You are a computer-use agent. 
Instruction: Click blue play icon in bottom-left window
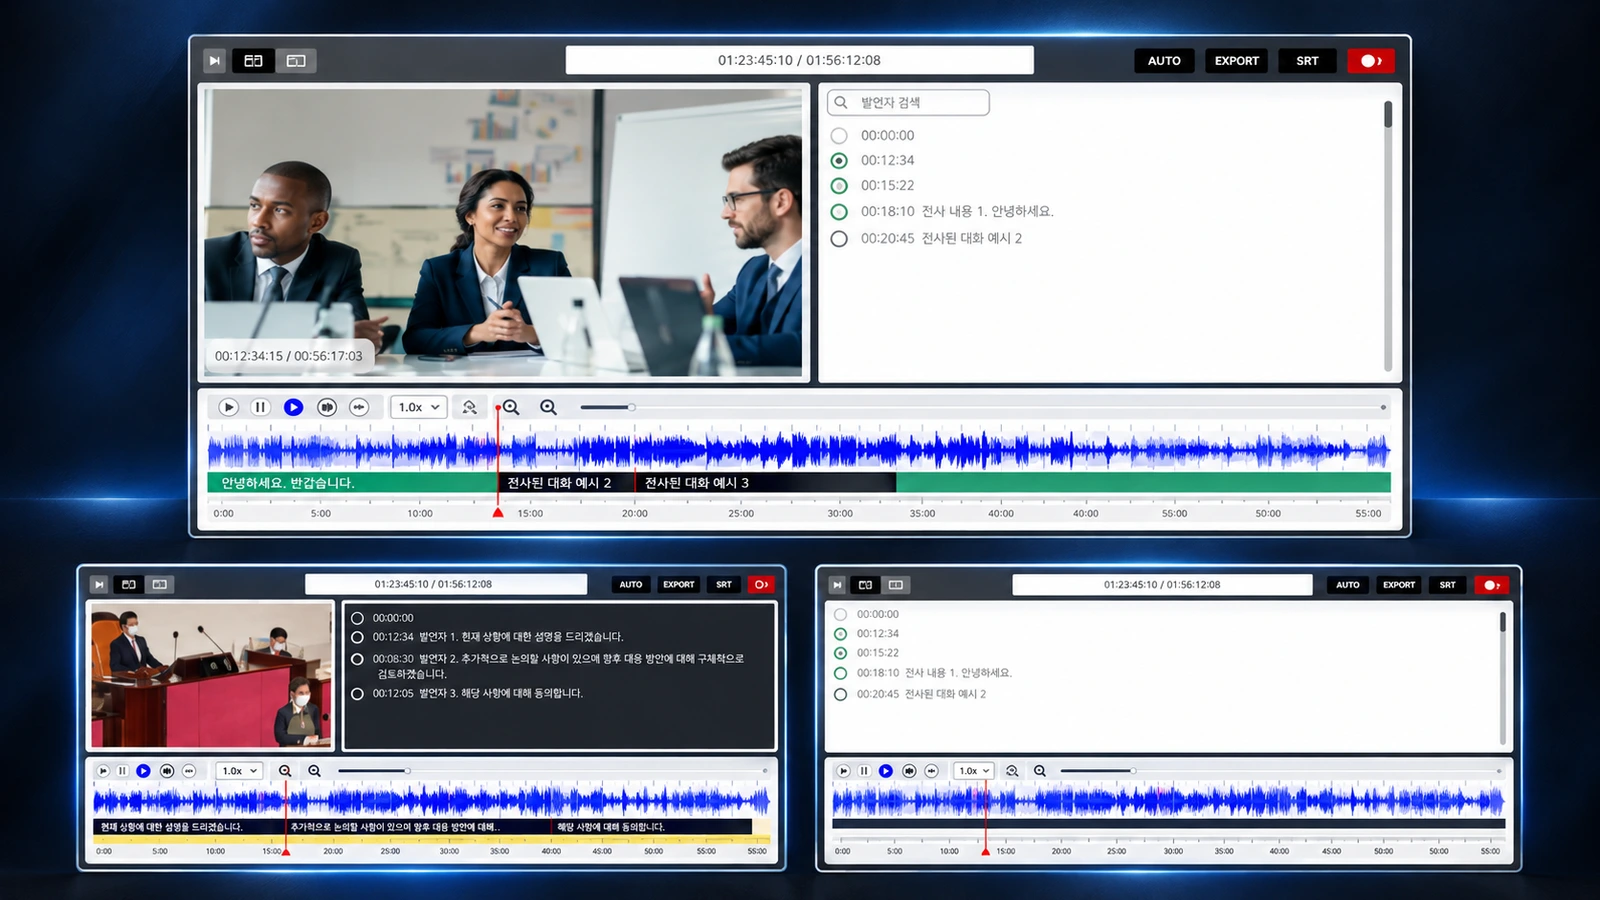(143, 771)
